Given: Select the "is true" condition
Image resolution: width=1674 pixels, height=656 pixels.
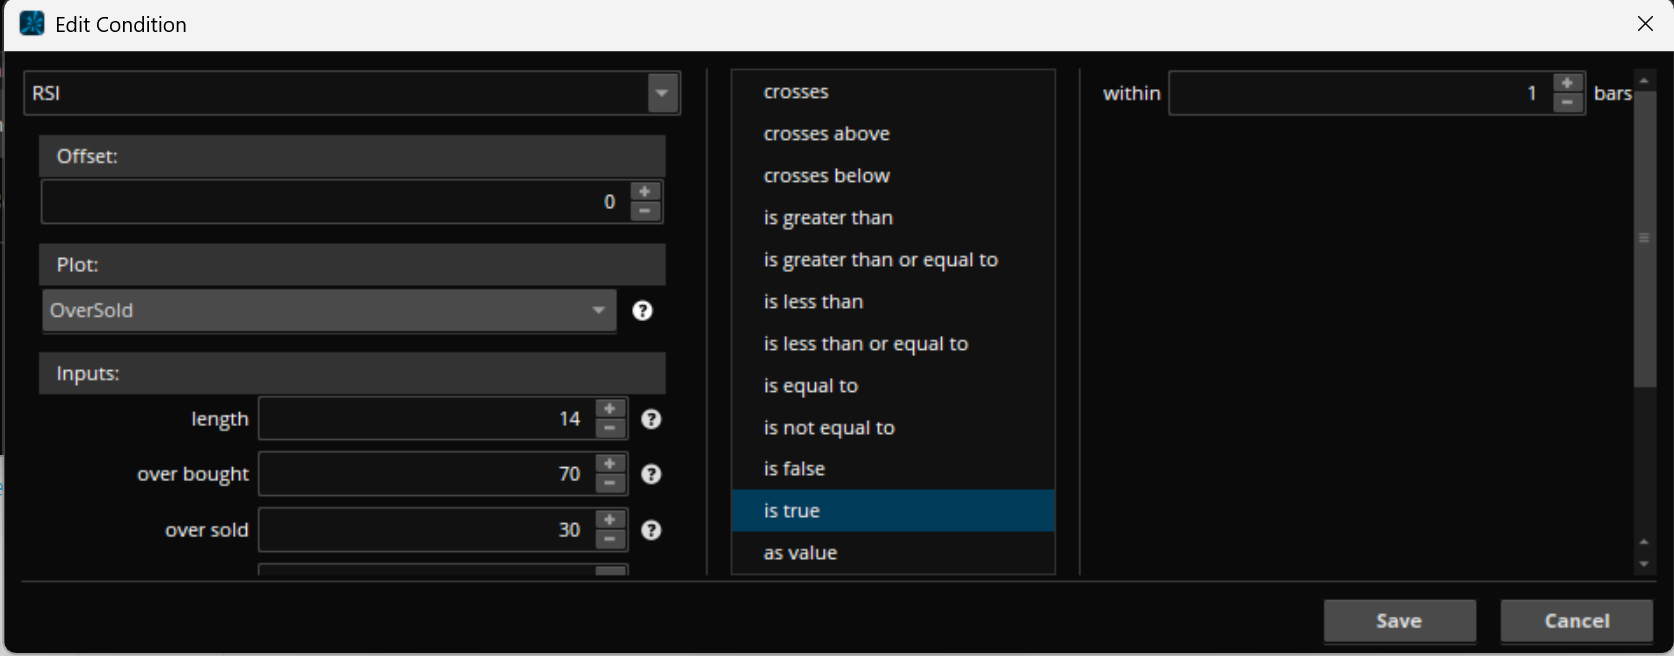Looking at the screenshot, I should (x=792, y=511).
